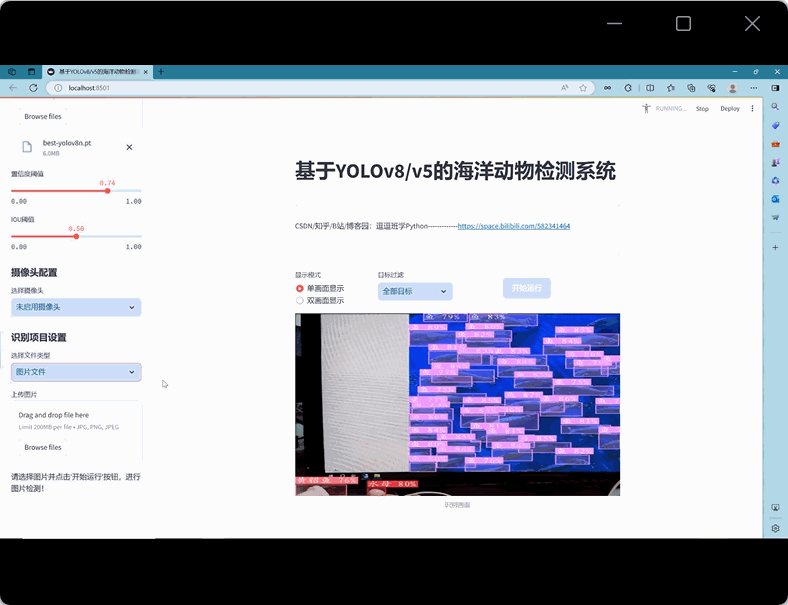Open the sidebar tools briefcase icon

click(x=775, y=144)
